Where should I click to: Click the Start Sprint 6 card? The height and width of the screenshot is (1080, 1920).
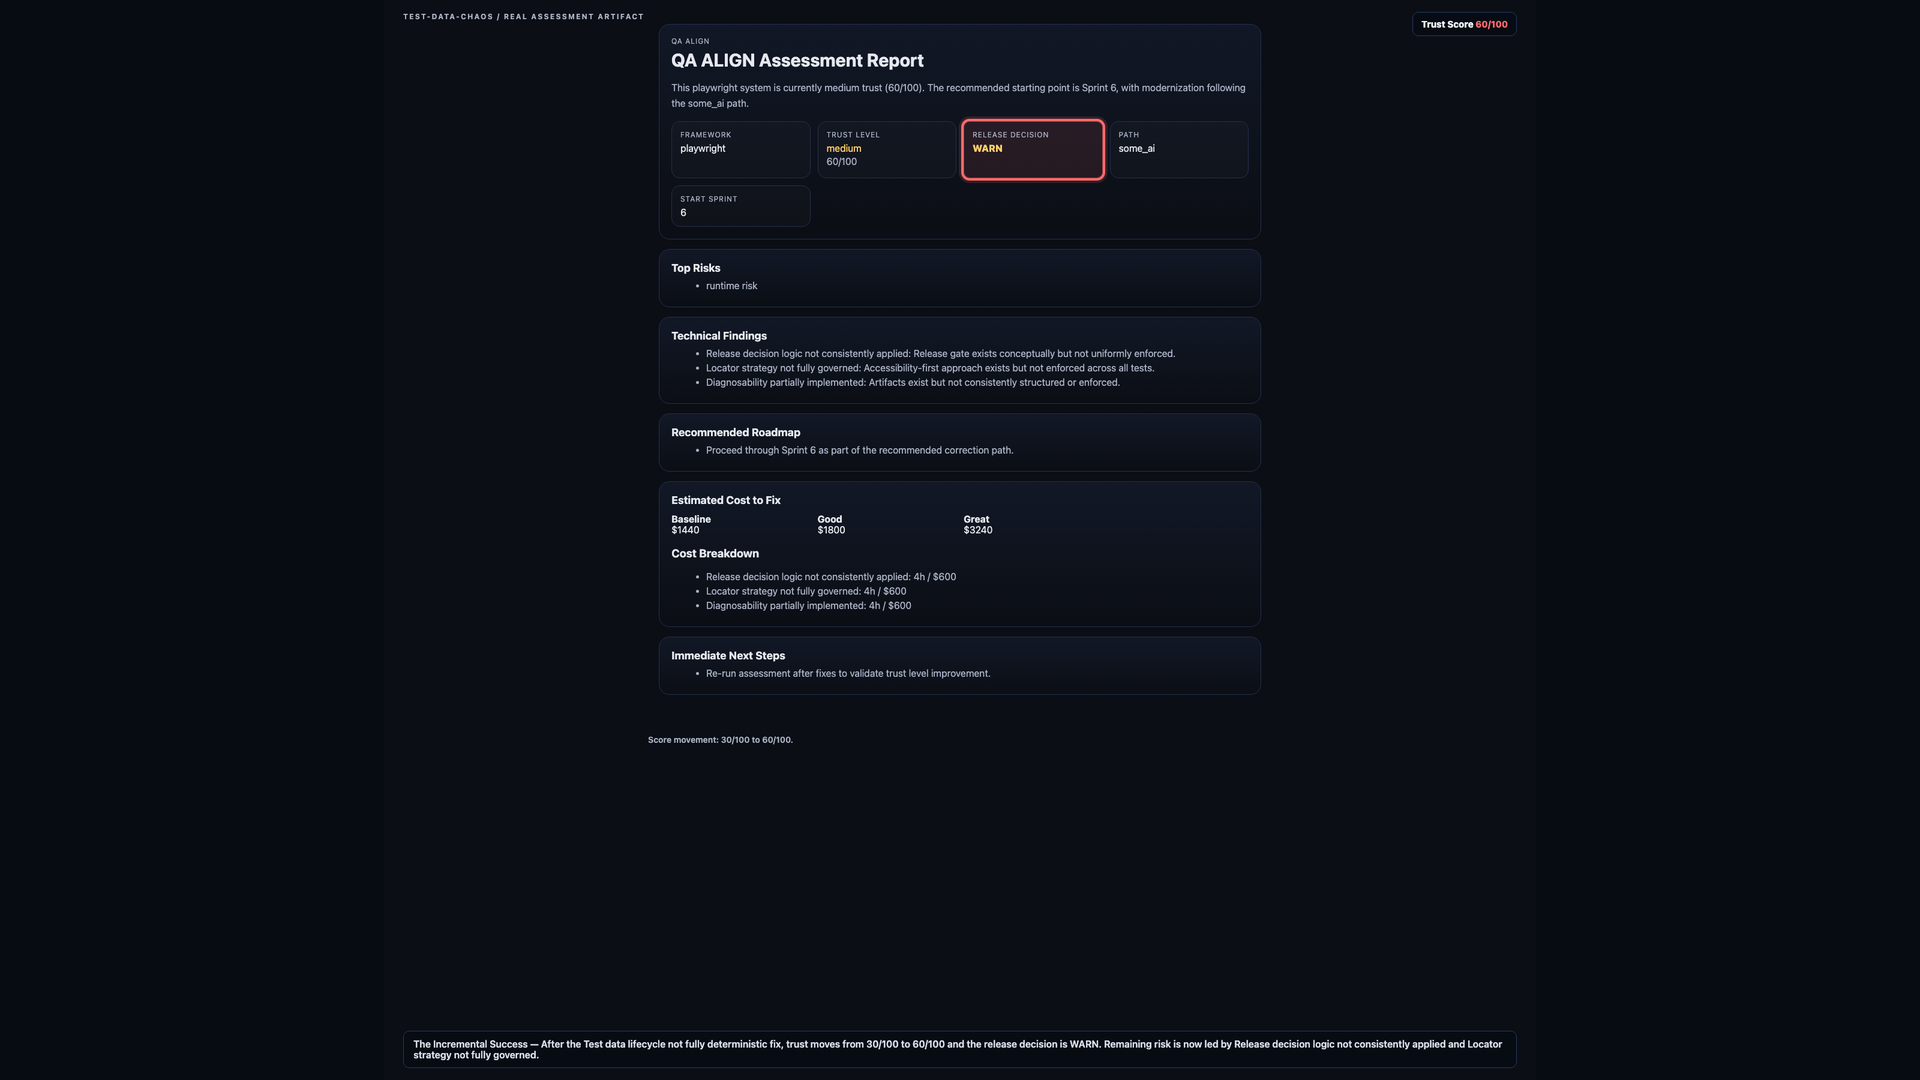click(x=740, y=206)
